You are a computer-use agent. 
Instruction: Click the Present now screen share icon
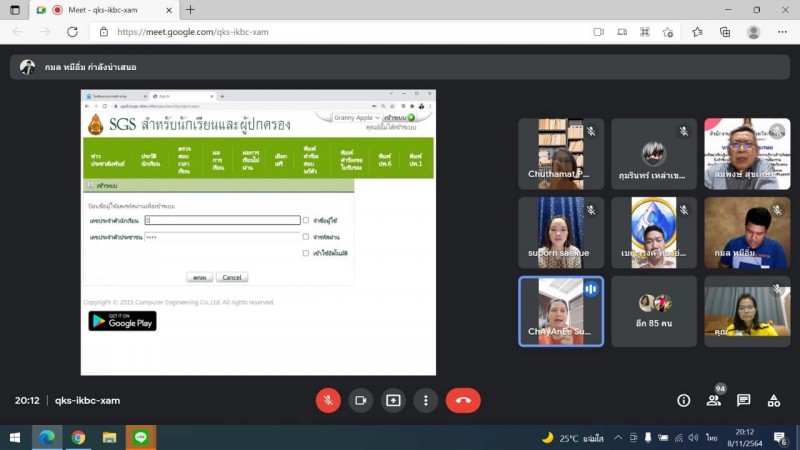[x=393, y=400]
